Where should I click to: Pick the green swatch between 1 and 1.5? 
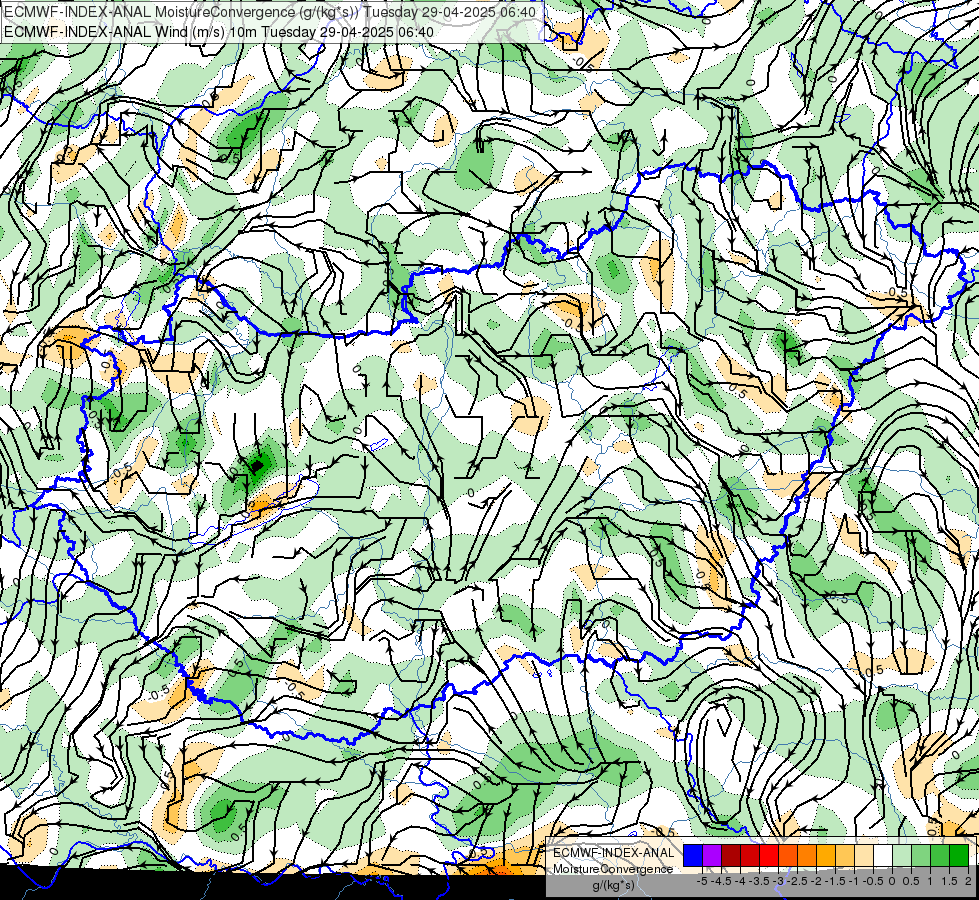(940, 855)
